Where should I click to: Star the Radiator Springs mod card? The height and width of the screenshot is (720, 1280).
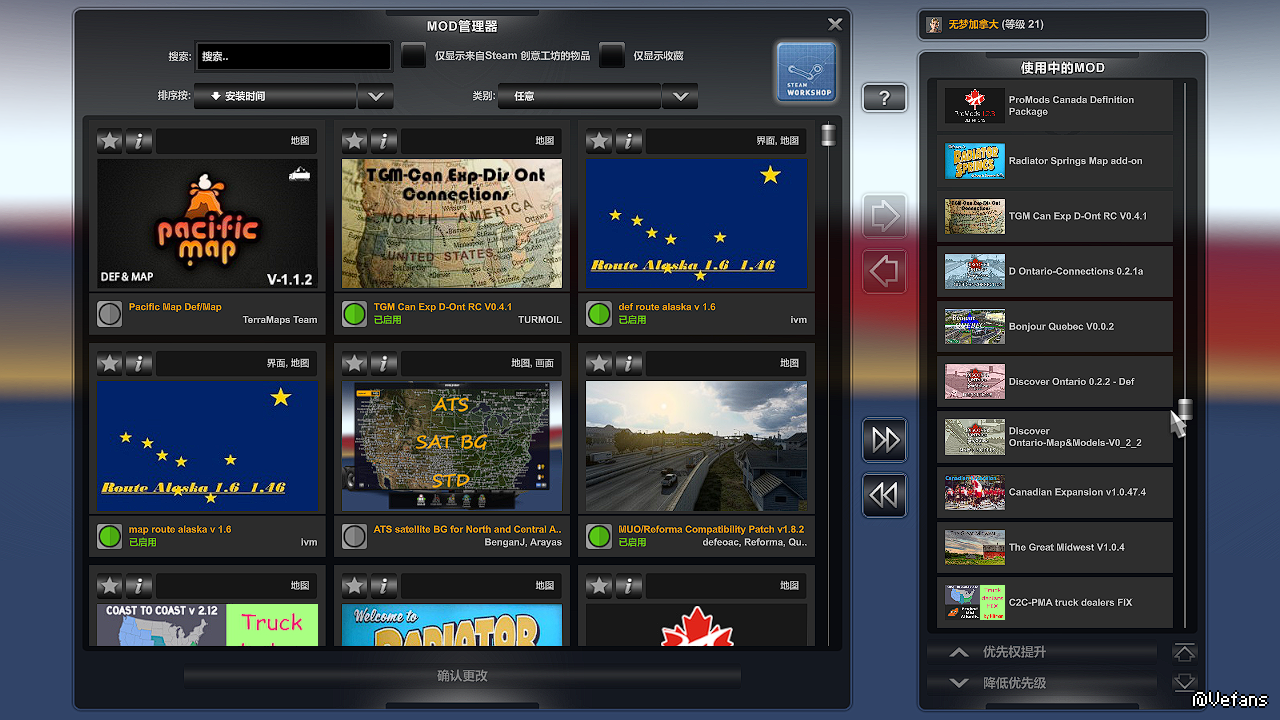[355, 585]
